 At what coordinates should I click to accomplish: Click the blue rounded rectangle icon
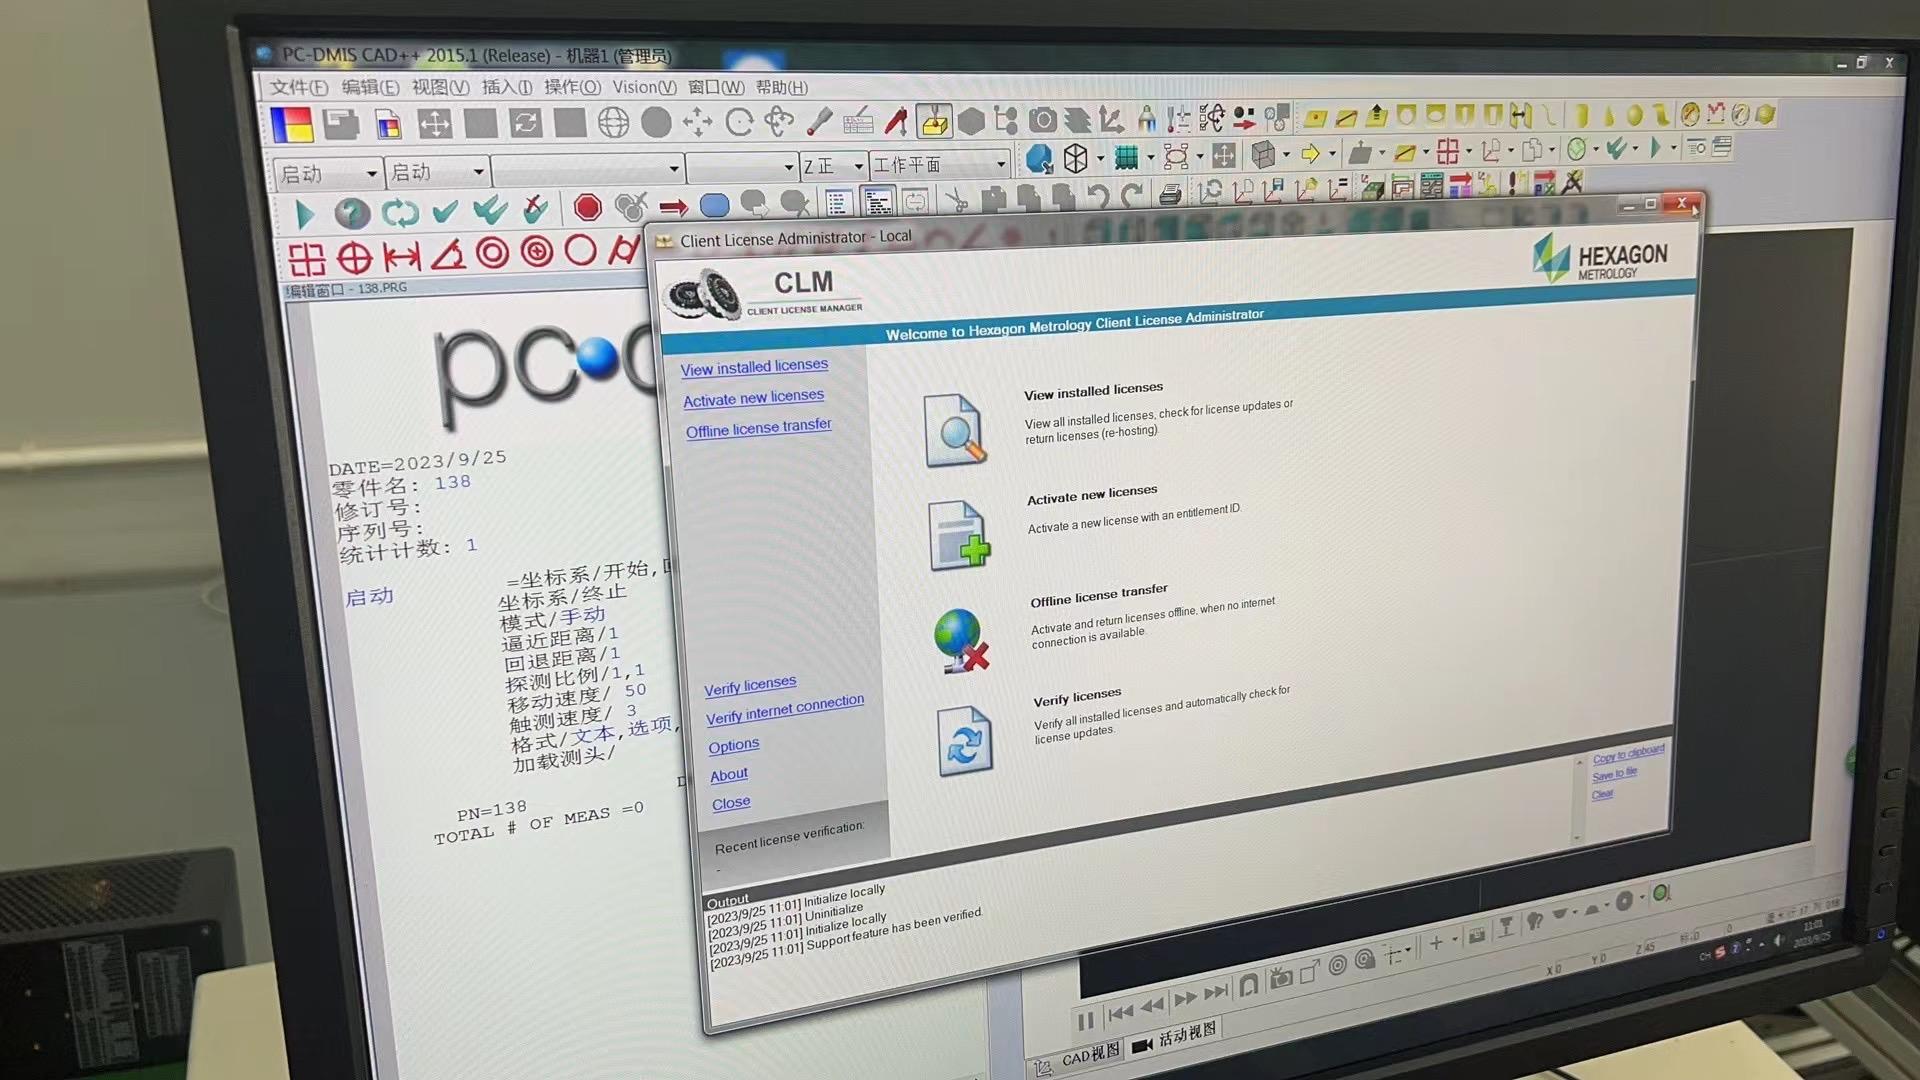[714, 205]
